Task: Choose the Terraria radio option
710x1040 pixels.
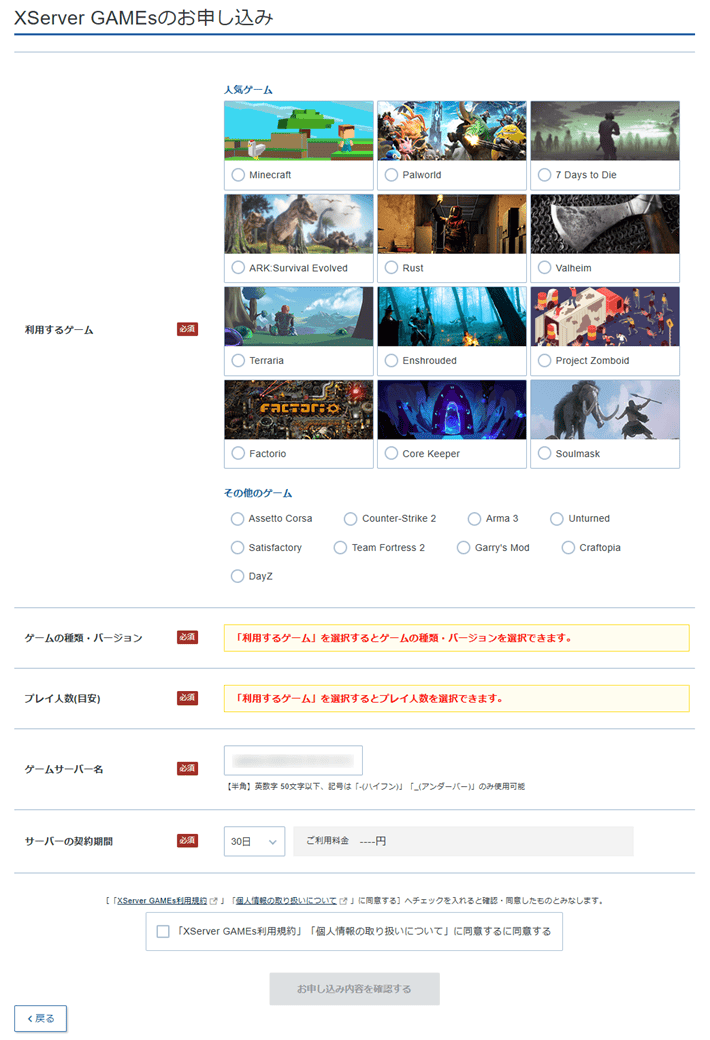Action: [x=238, y=361]
